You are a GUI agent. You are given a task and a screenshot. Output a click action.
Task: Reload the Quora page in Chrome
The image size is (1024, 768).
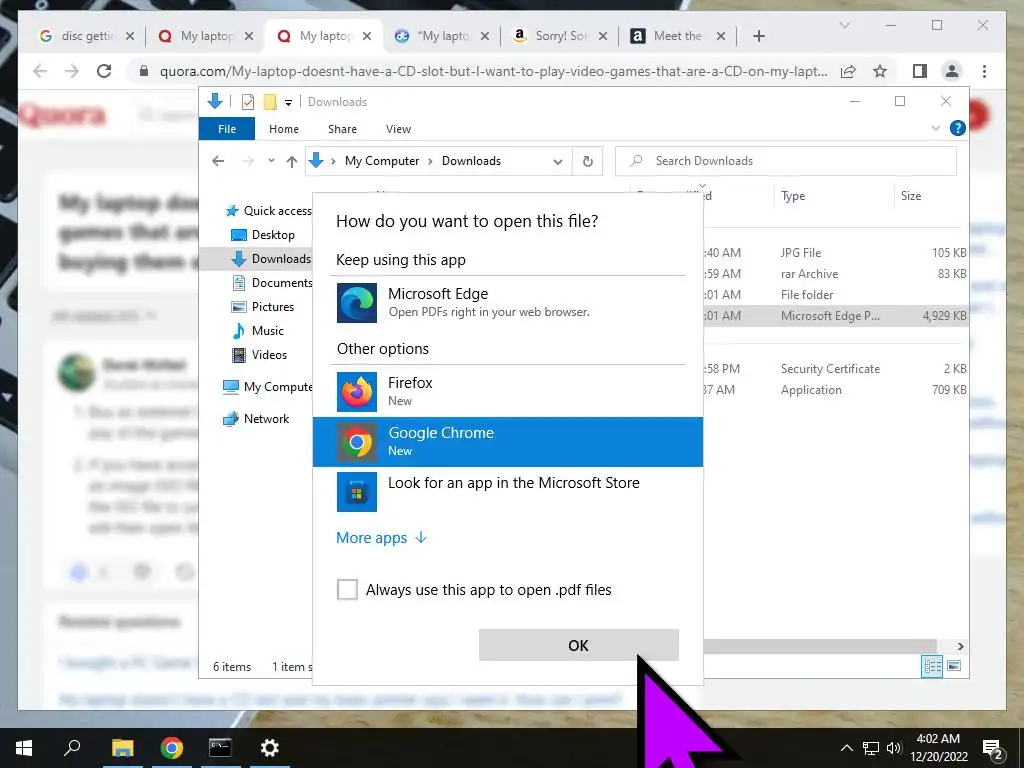pyautogui.click(x=104, y=71)
